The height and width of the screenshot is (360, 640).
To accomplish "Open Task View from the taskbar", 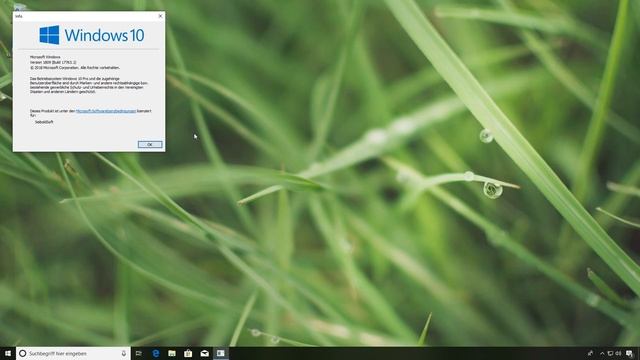I will 139,353.
